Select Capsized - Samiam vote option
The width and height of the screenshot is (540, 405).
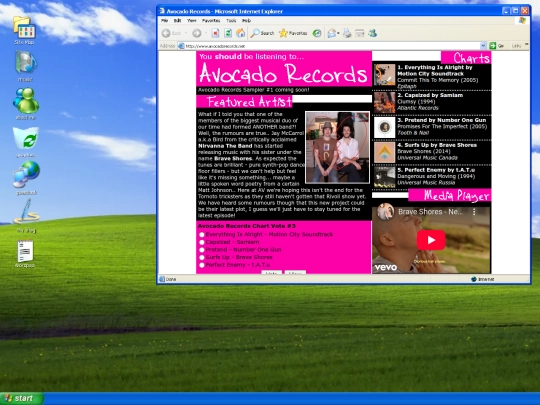[x=202, y=242]
